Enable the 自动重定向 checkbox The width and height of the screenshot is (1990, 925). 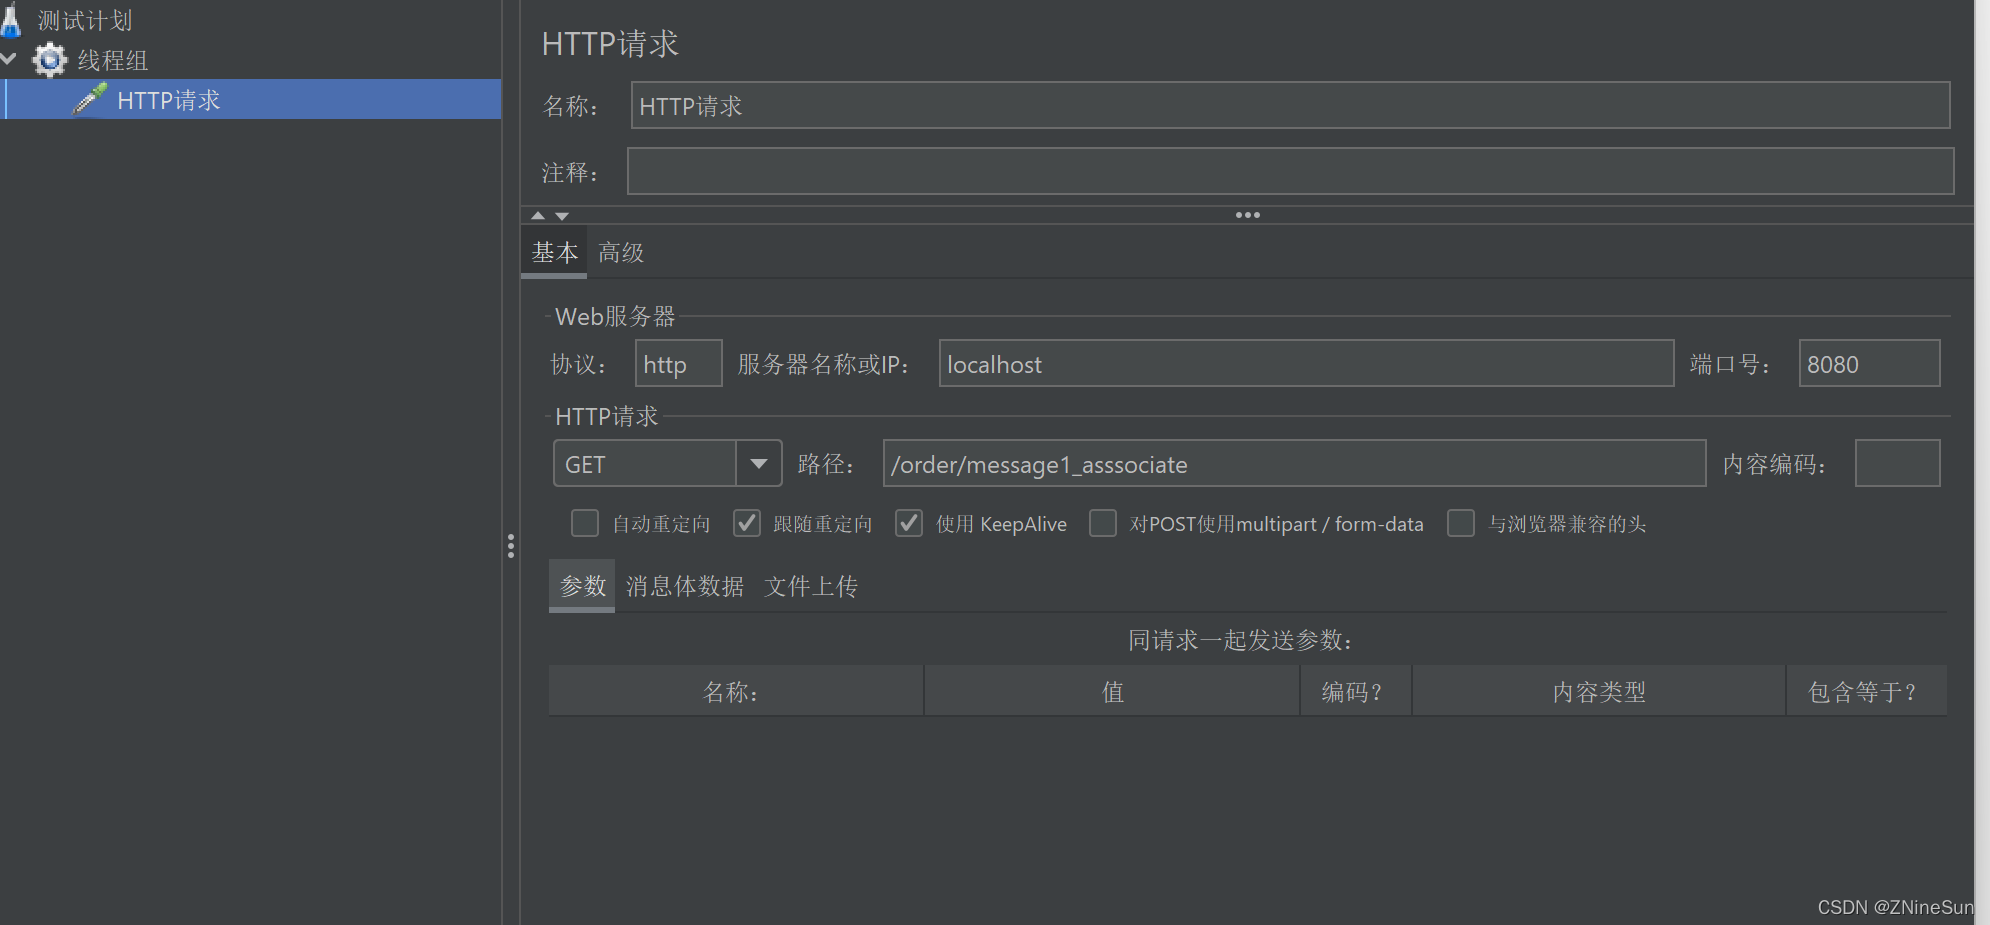point(585,523)
